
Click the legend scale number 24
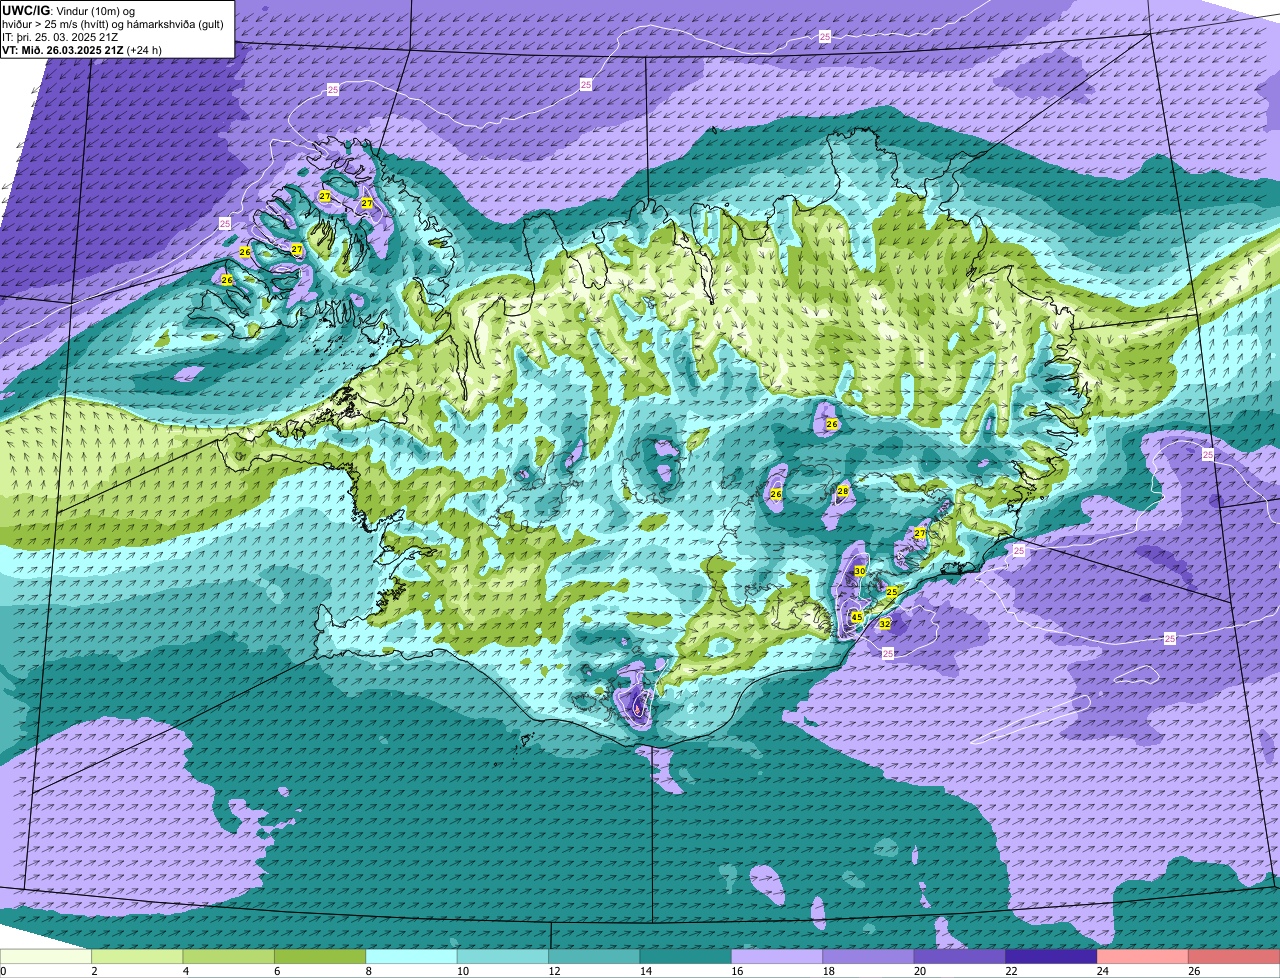(x=1103, y=971)
